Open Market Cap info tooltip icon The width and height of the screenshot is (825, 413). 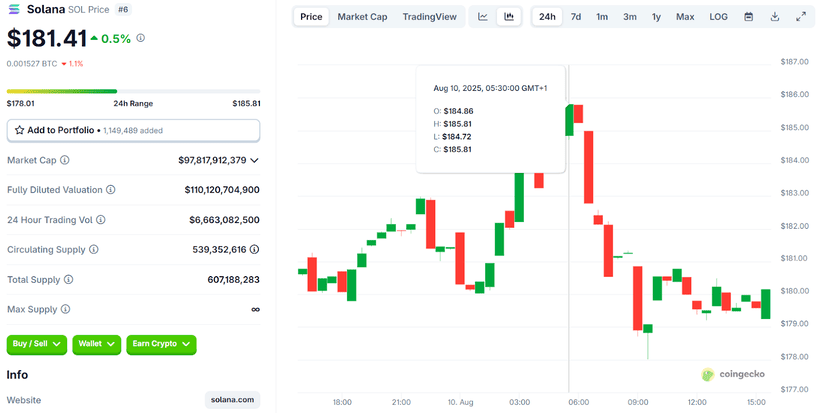[x=65, y=160]
